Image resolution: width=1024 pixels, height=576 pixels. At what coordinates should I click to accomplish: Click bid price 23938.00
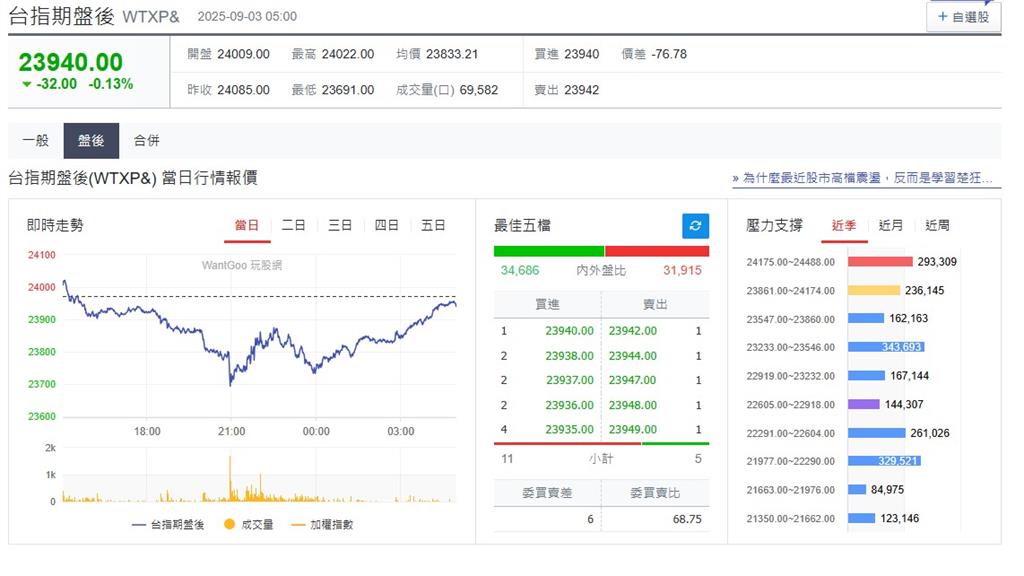pyautogui.click(x=569, y=356)
